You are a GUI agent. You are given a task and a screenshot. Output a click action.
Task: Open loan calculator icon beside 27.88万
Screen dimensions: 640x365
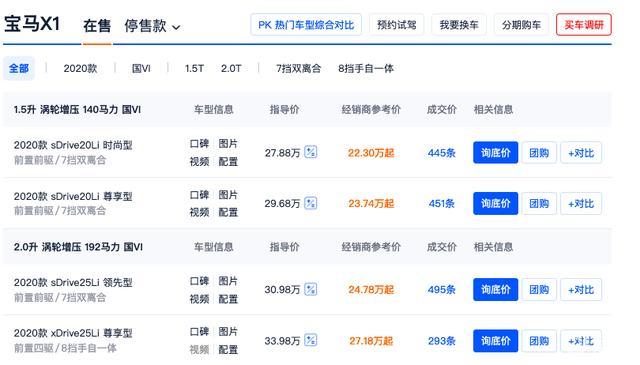(311, 152)
